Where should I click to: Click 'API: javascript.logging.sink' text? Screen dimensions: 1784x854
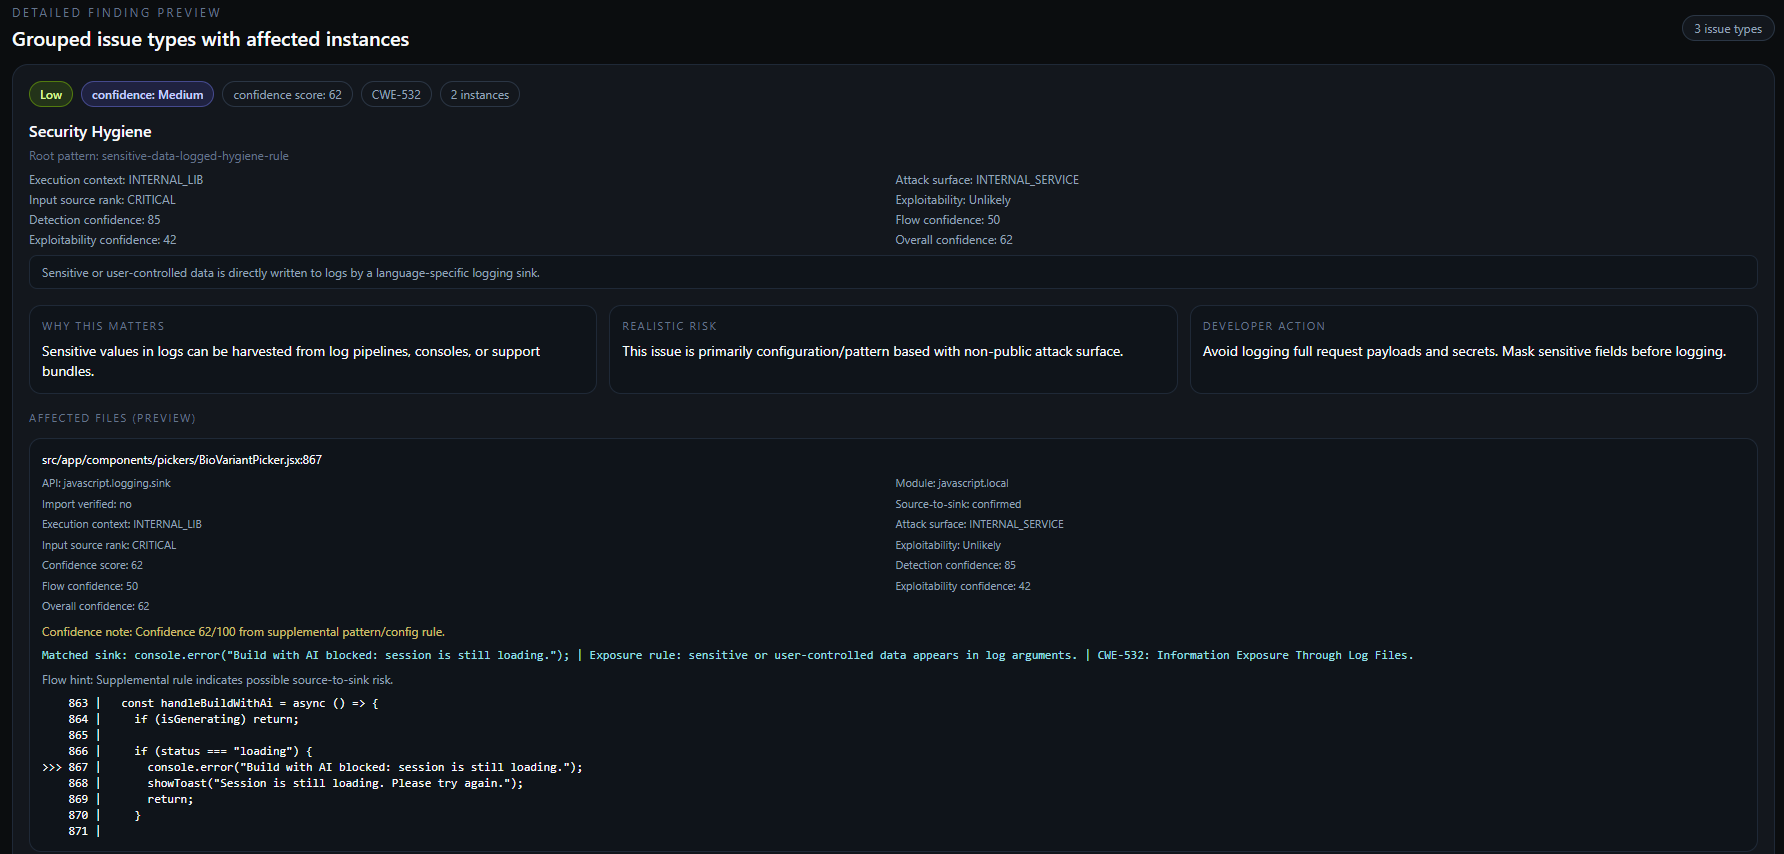click(106, 483)
